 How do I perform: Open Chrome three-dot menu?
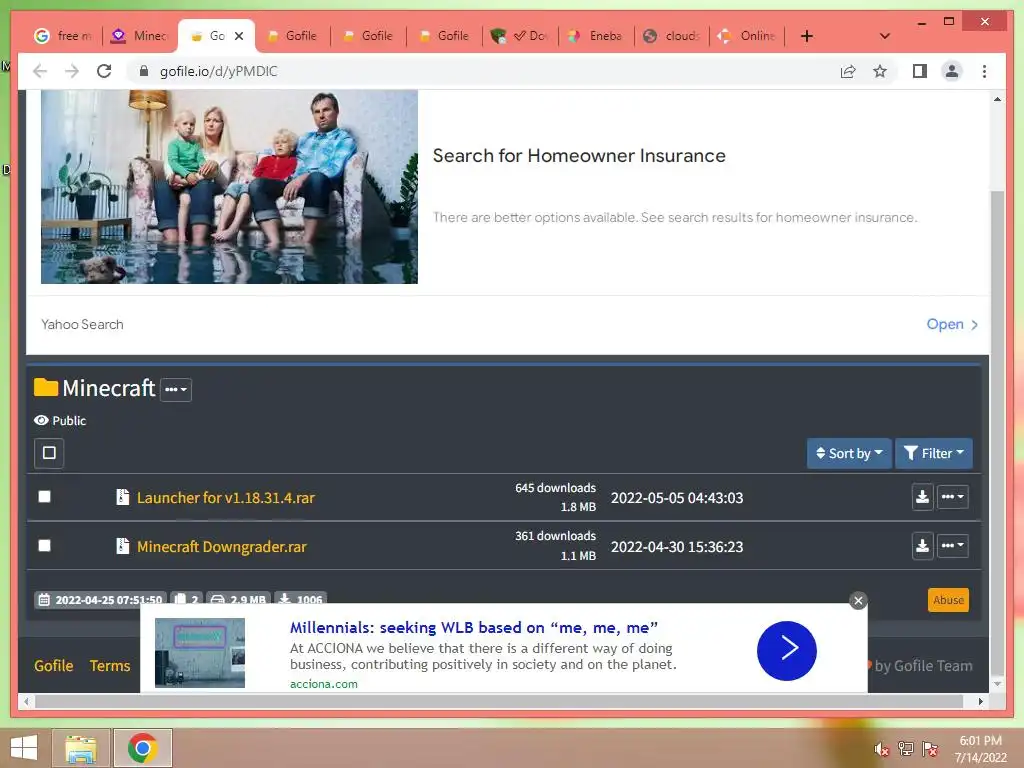(984, 71)
